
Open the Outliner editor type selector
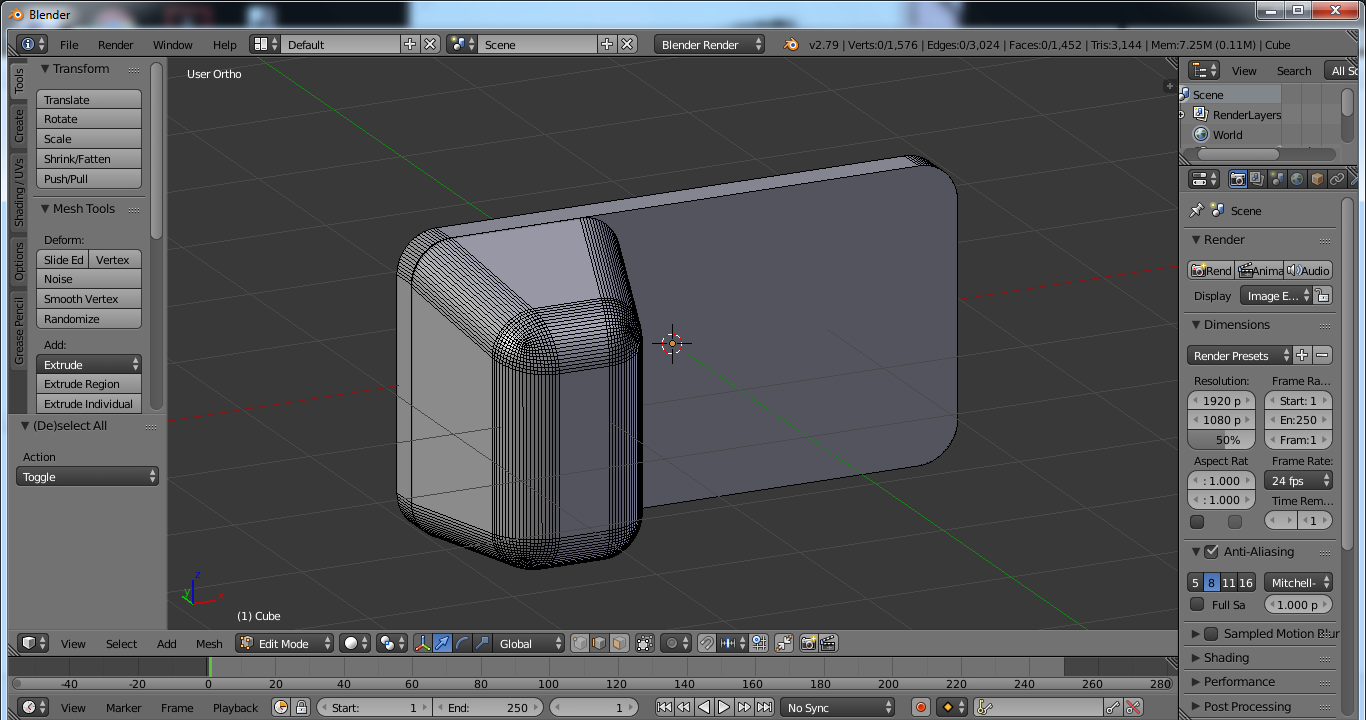point(1203,70)
